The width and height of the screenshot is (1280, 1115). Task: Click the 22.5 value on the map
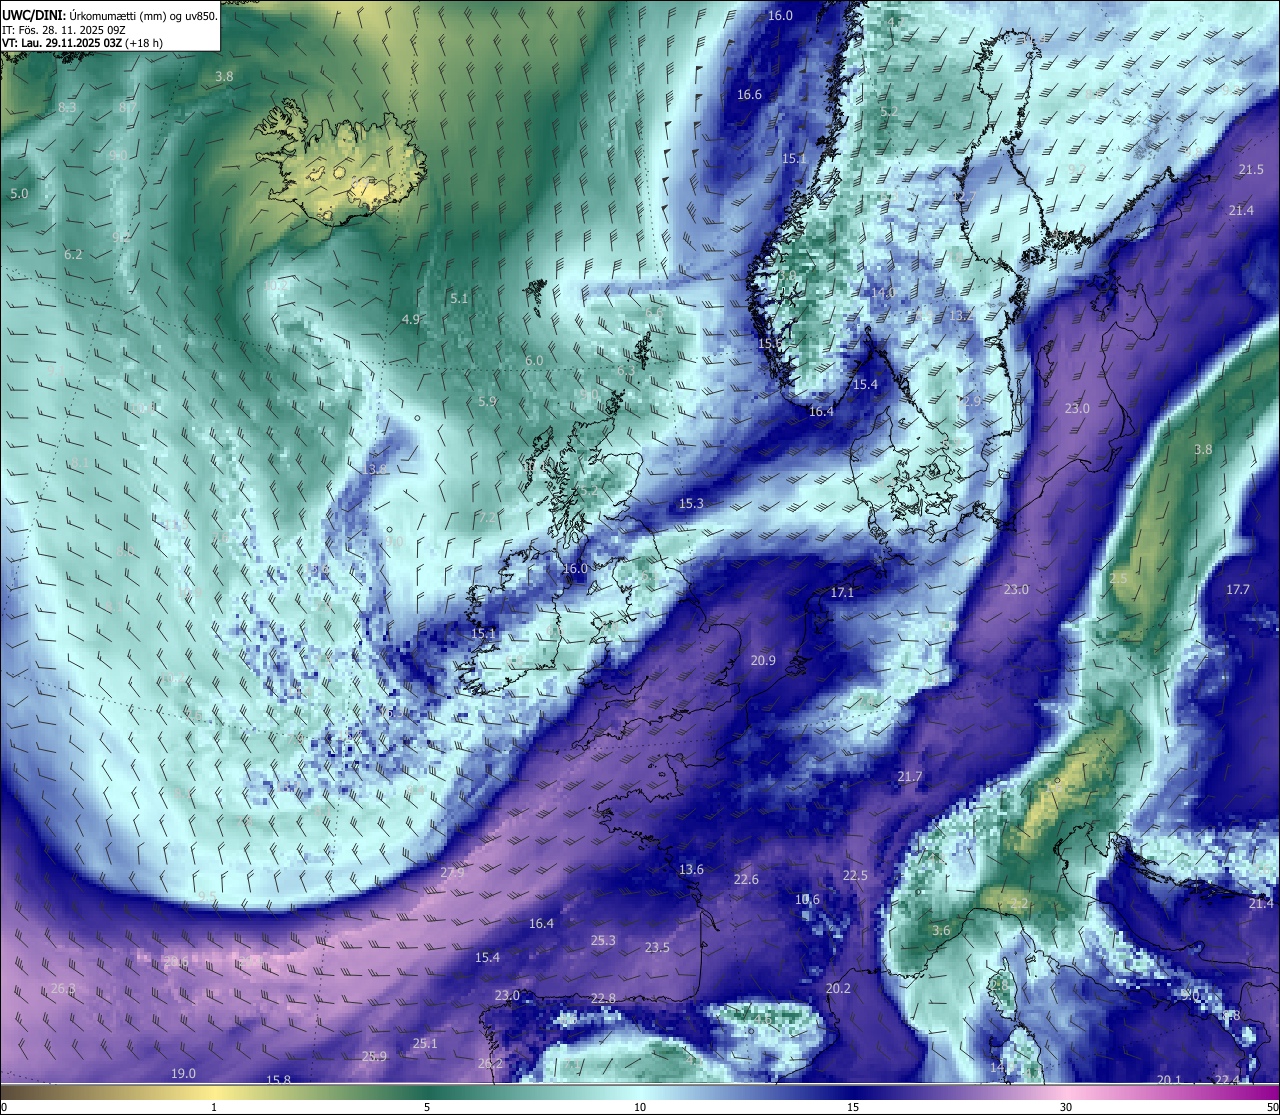(855, 876)
